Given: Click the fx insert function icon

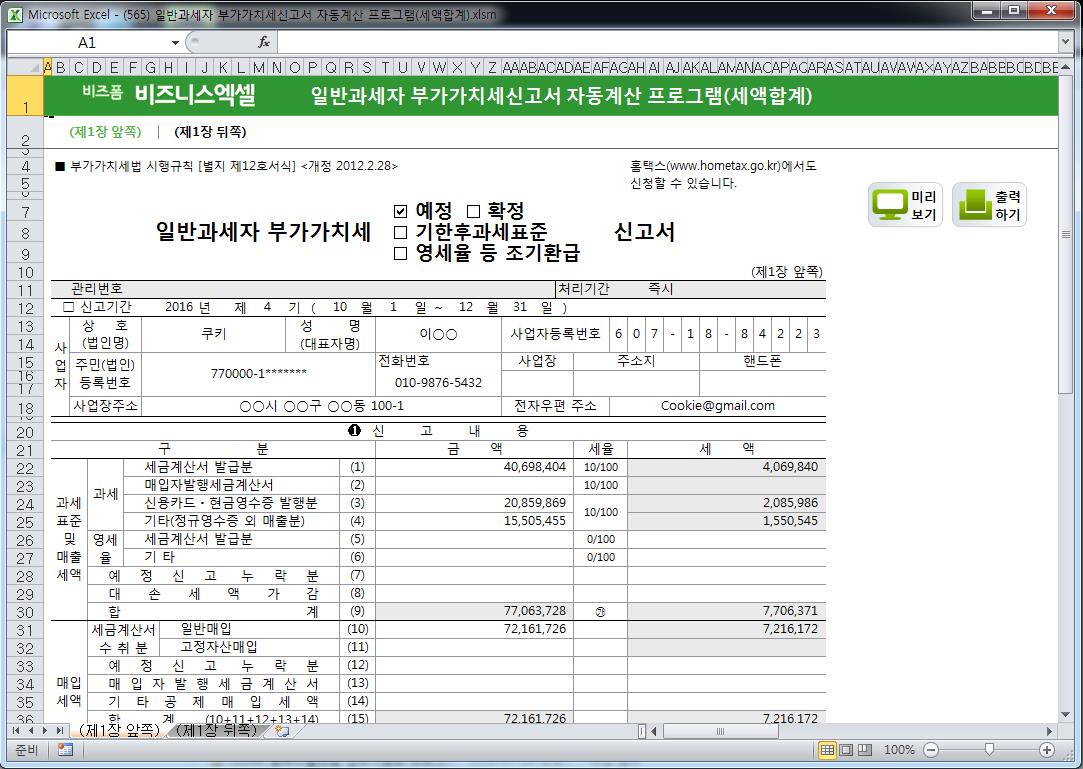Looking at the screenshot, I should [263, 42].
